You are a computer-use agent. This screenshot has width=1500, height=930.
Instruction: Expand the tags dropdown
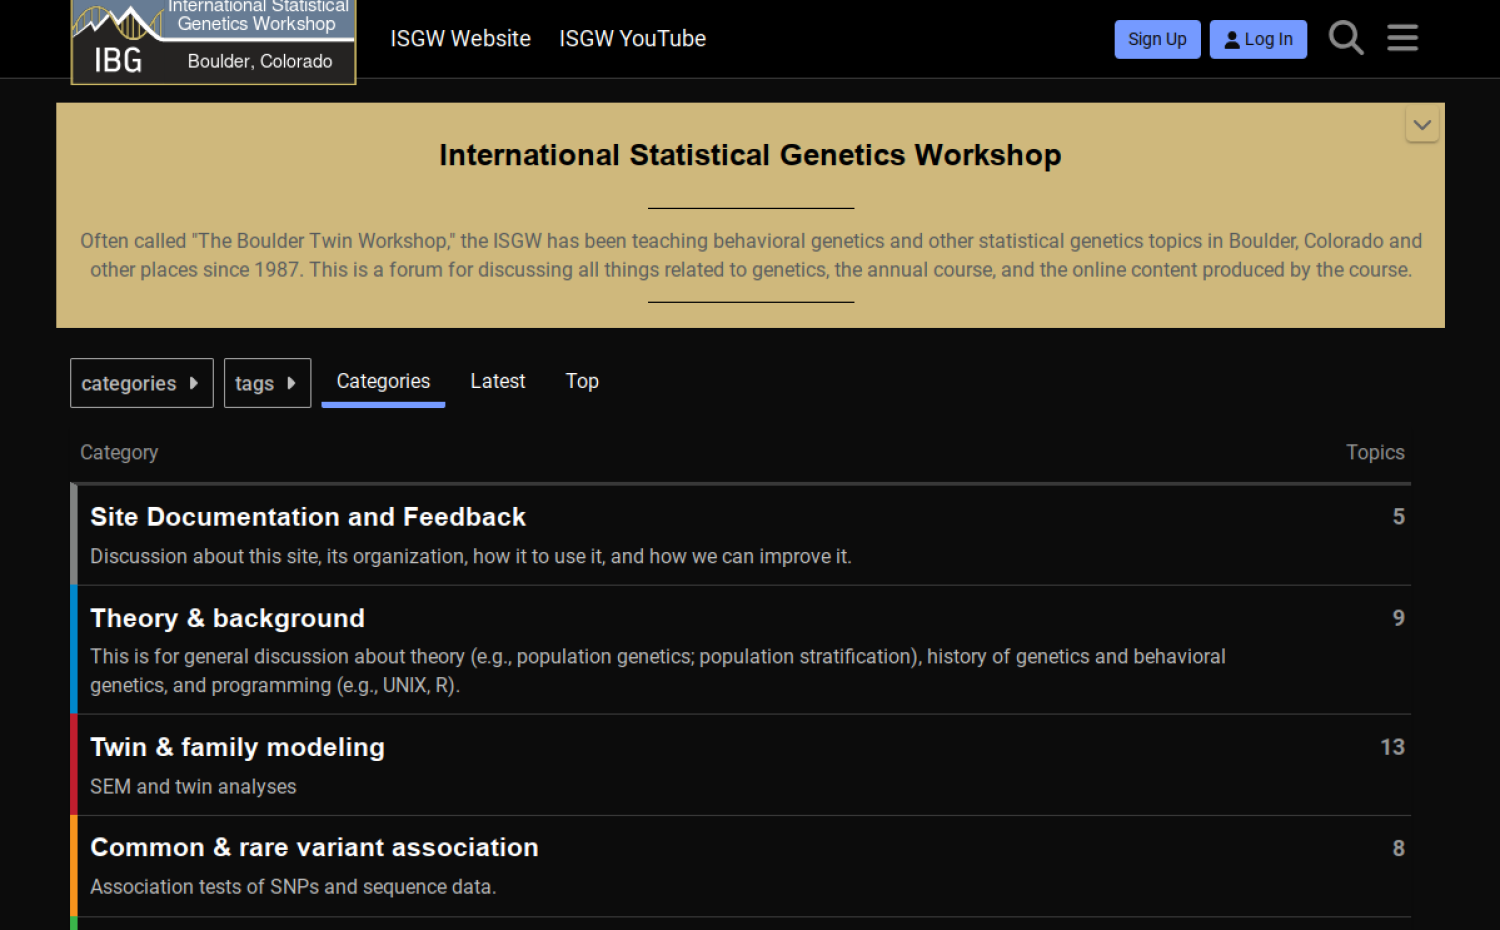point(267,383)
